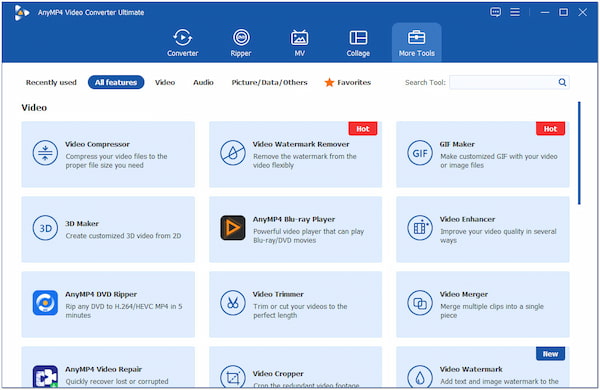
Task: Click the 3D Maker icon
Action: point(45,228)
